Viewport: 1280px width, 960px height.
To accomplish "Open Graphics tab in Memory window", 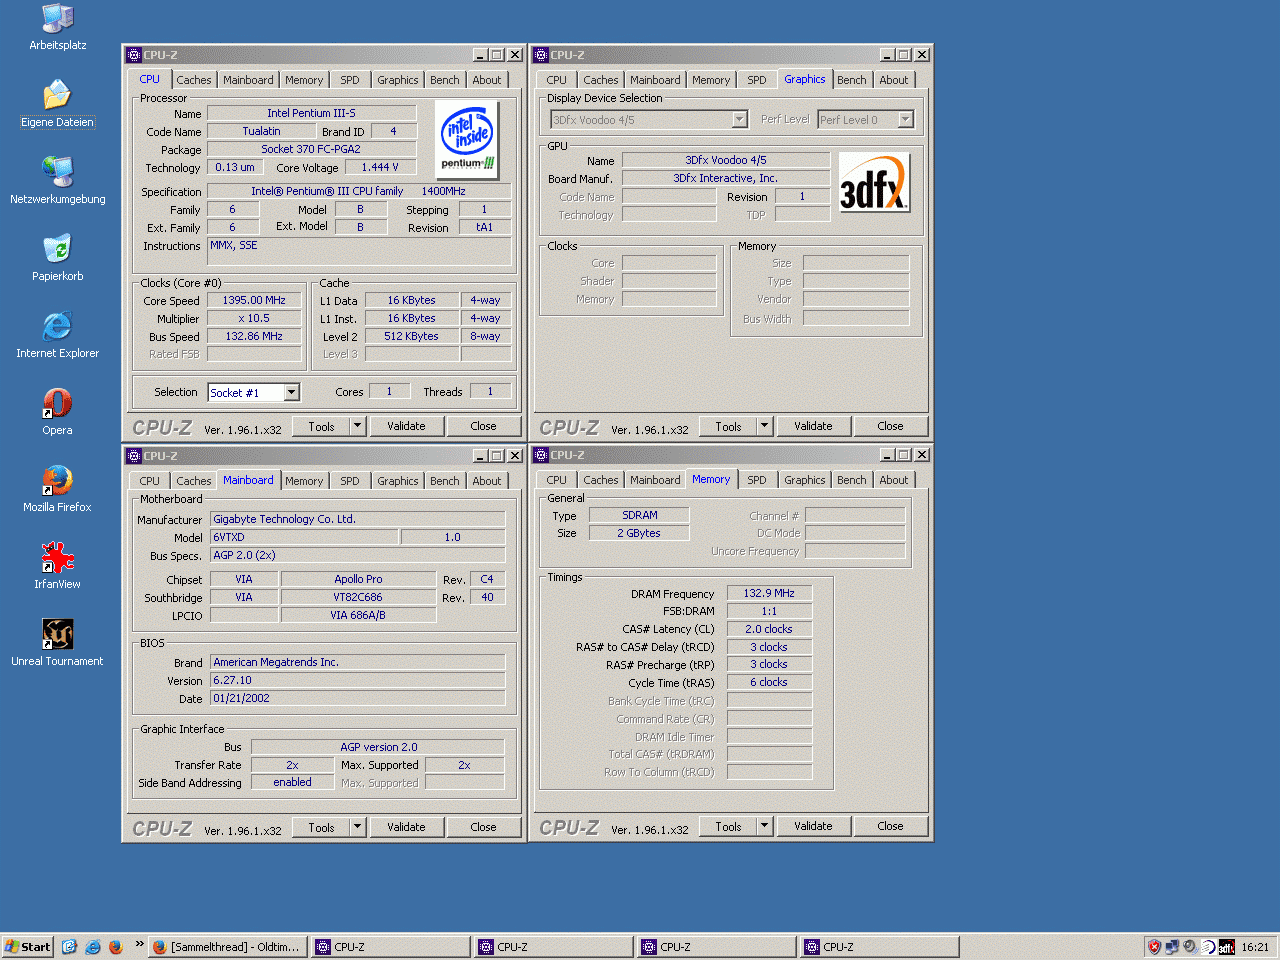I will [805, 480].
